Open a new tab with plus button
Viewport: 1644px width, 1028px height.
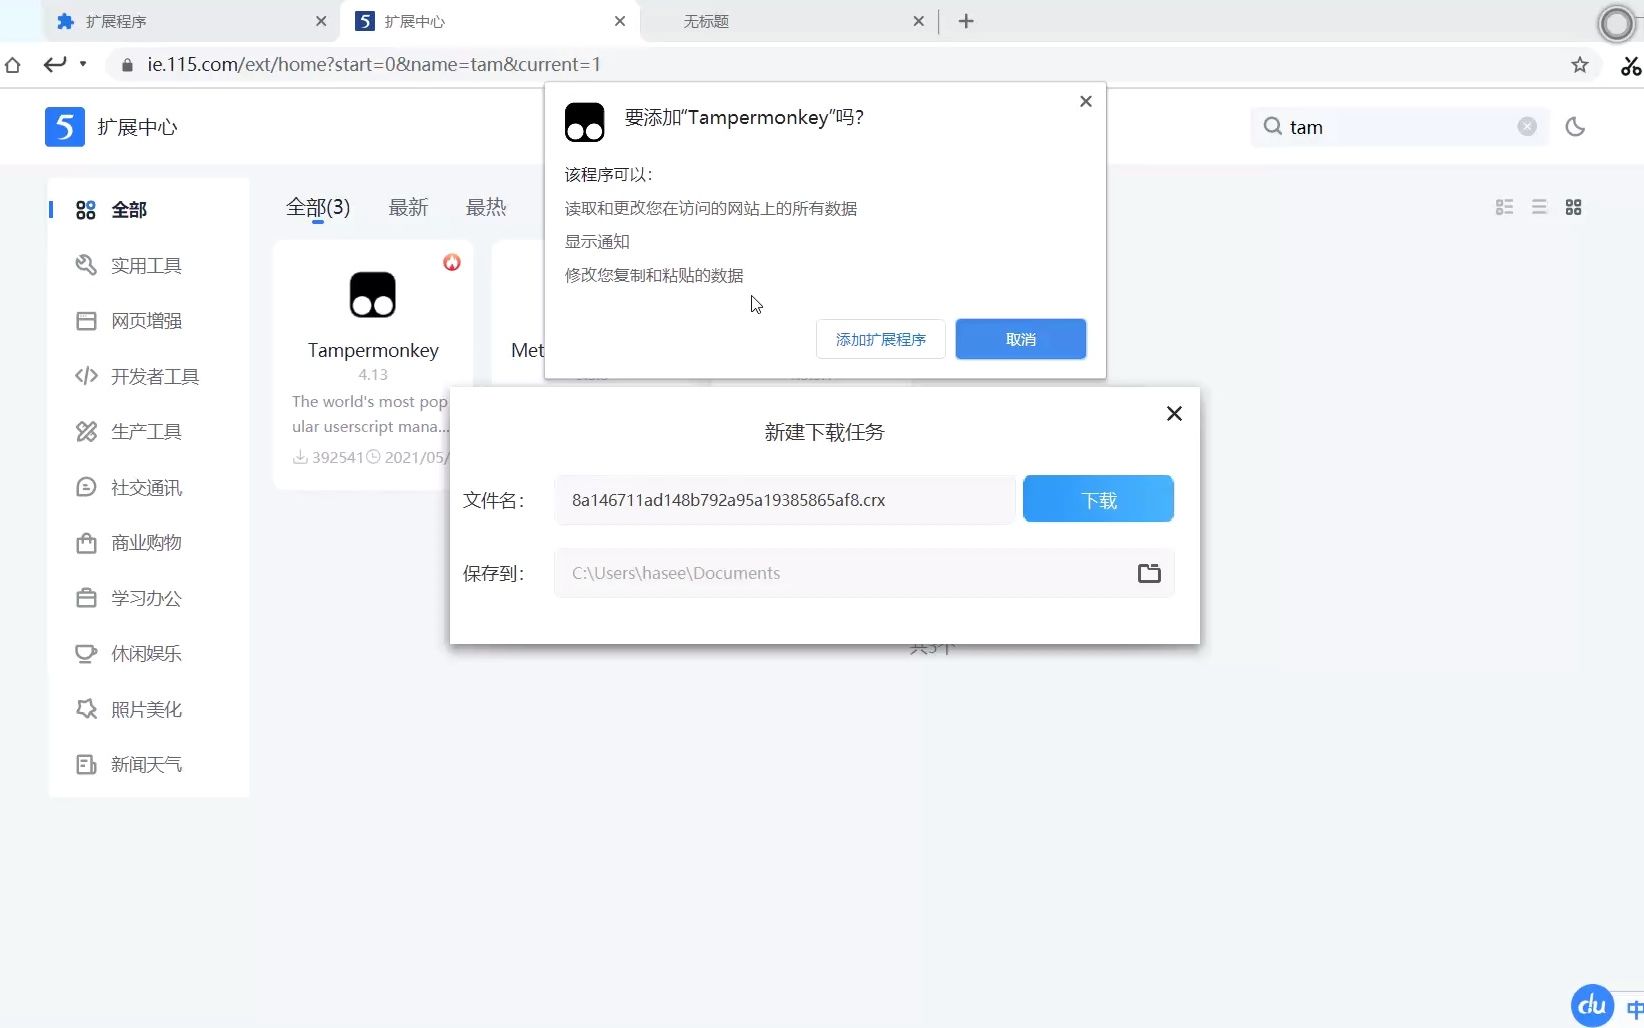966,21
